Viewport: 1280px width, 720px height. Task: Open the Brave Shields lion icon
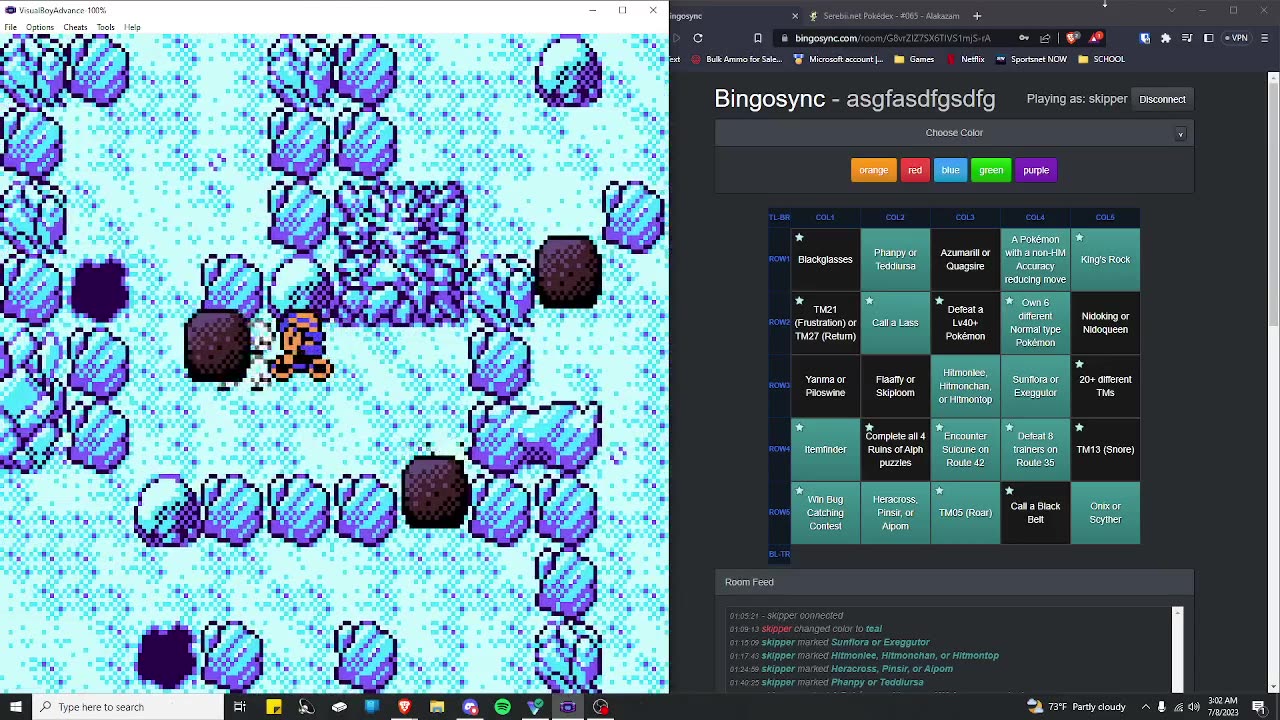[x=1072, y=38]
